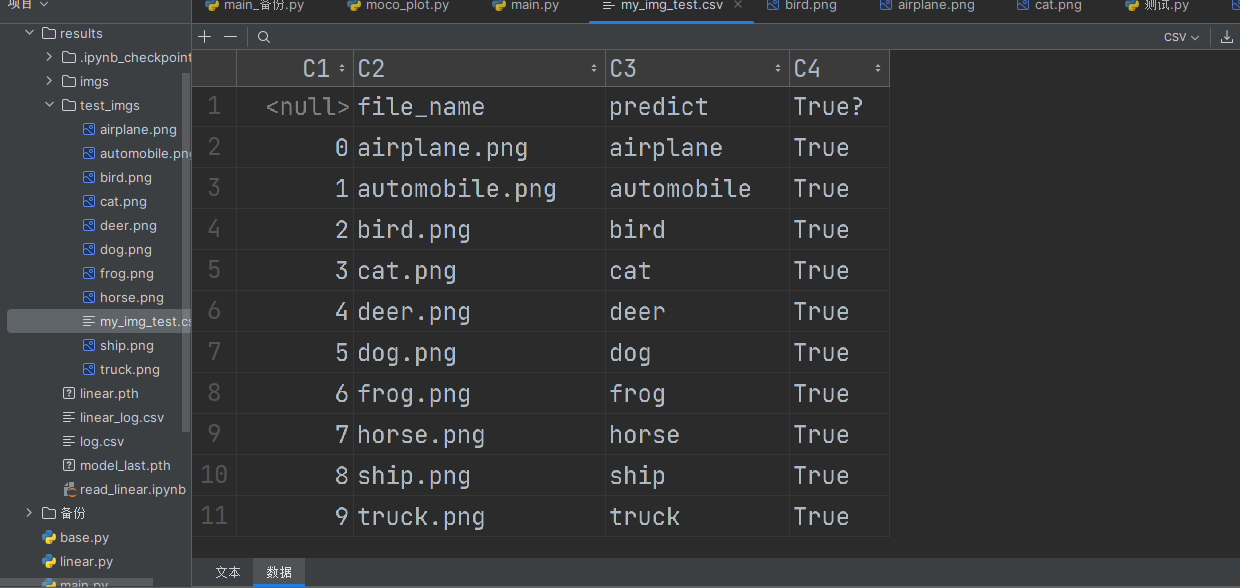Screen dimensions: 1240x588
Task: Open the table search magnifier icon
Action: (264, 37)
